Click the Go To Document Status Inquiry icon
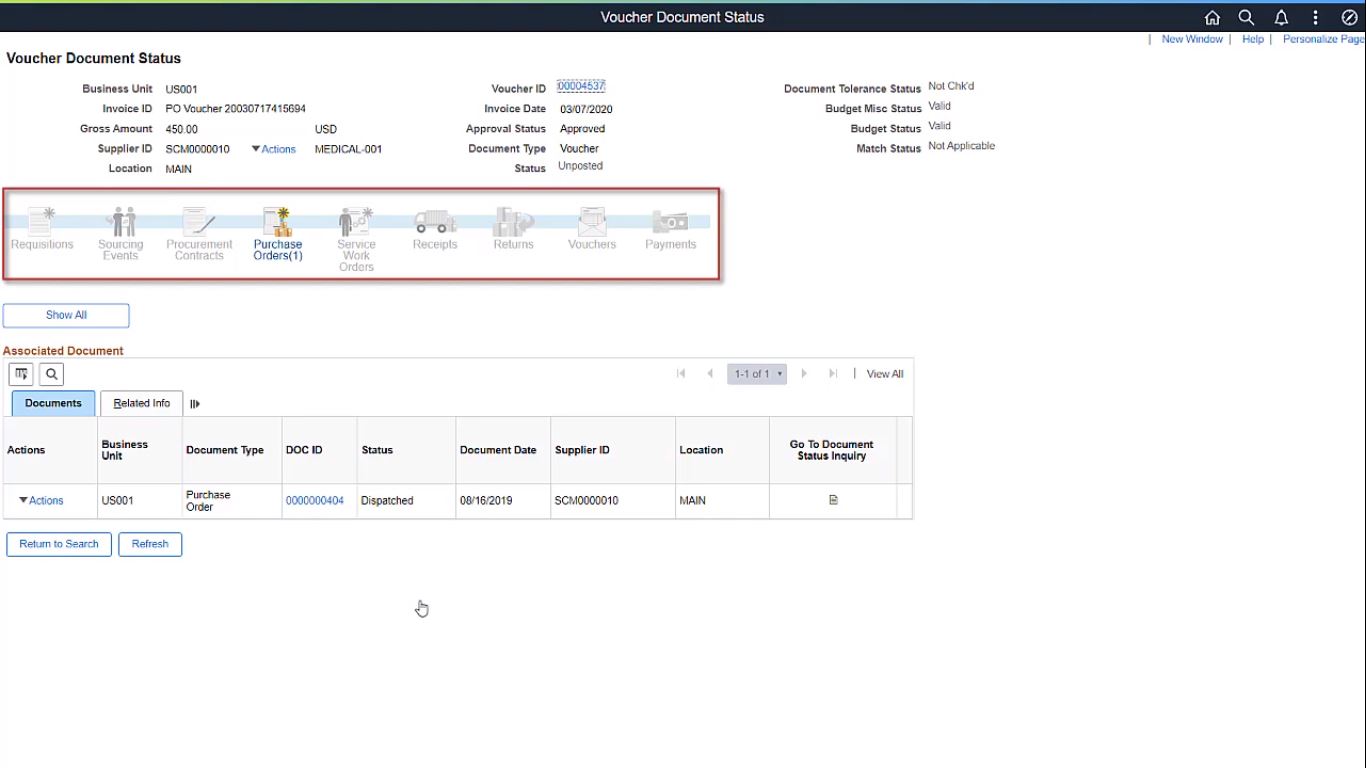Viewport: 1366px width, 768px height. click(833, 500)
